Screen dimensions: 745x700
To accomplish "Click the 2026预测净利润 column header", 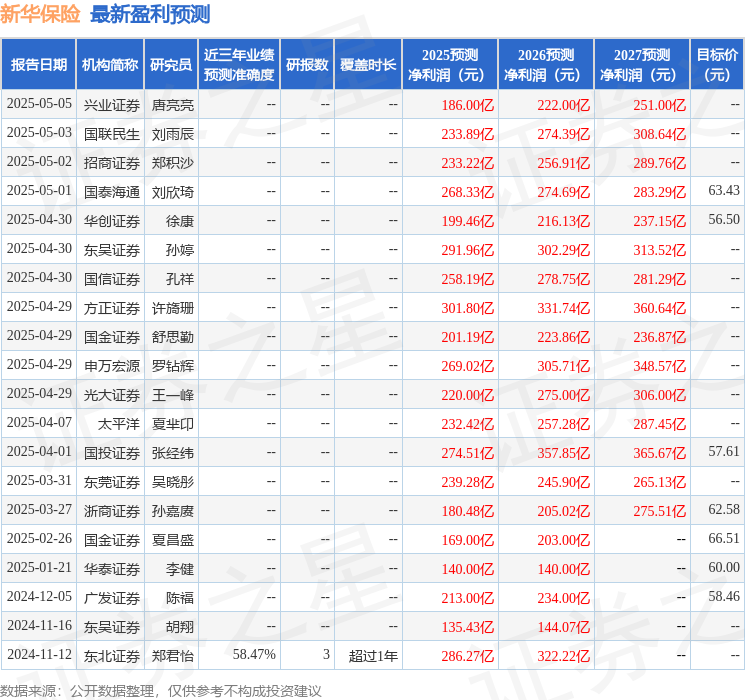I will coord(546,65).
